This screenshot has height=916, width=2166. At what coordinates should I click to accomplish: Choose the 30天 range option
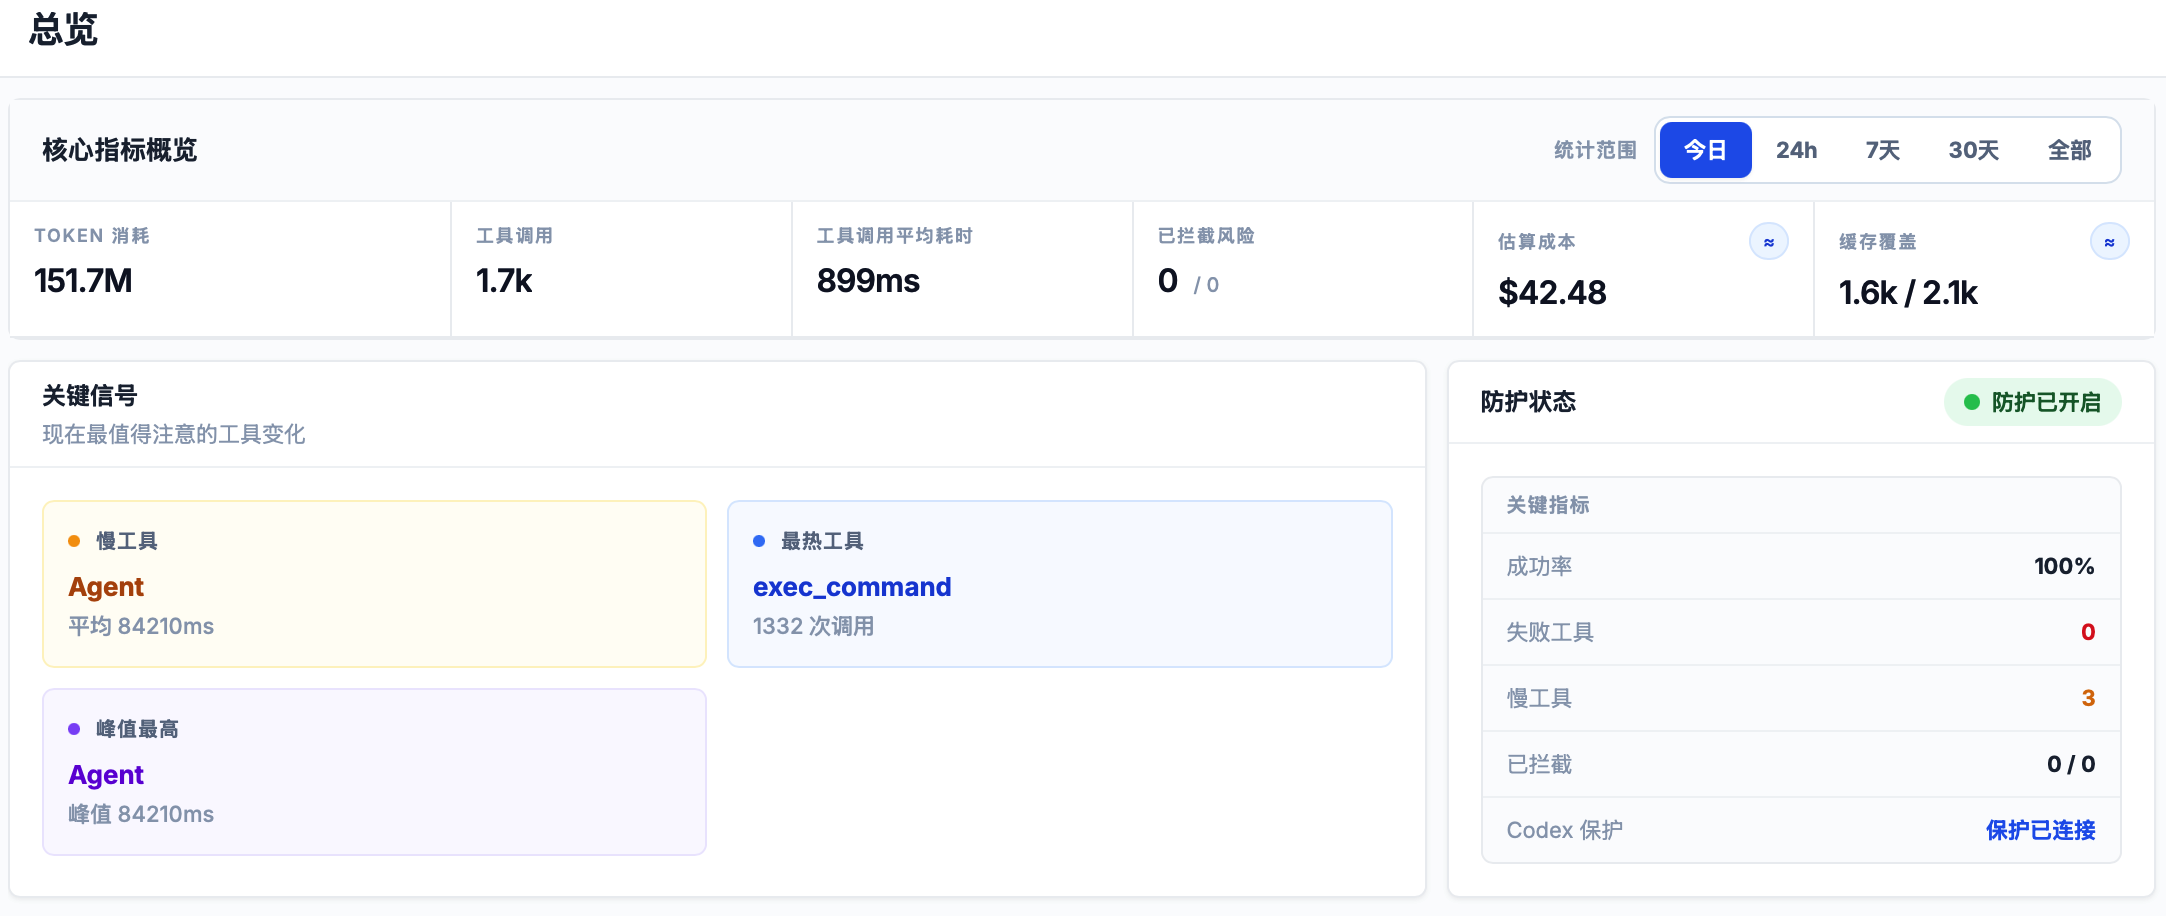point(1973,150)
